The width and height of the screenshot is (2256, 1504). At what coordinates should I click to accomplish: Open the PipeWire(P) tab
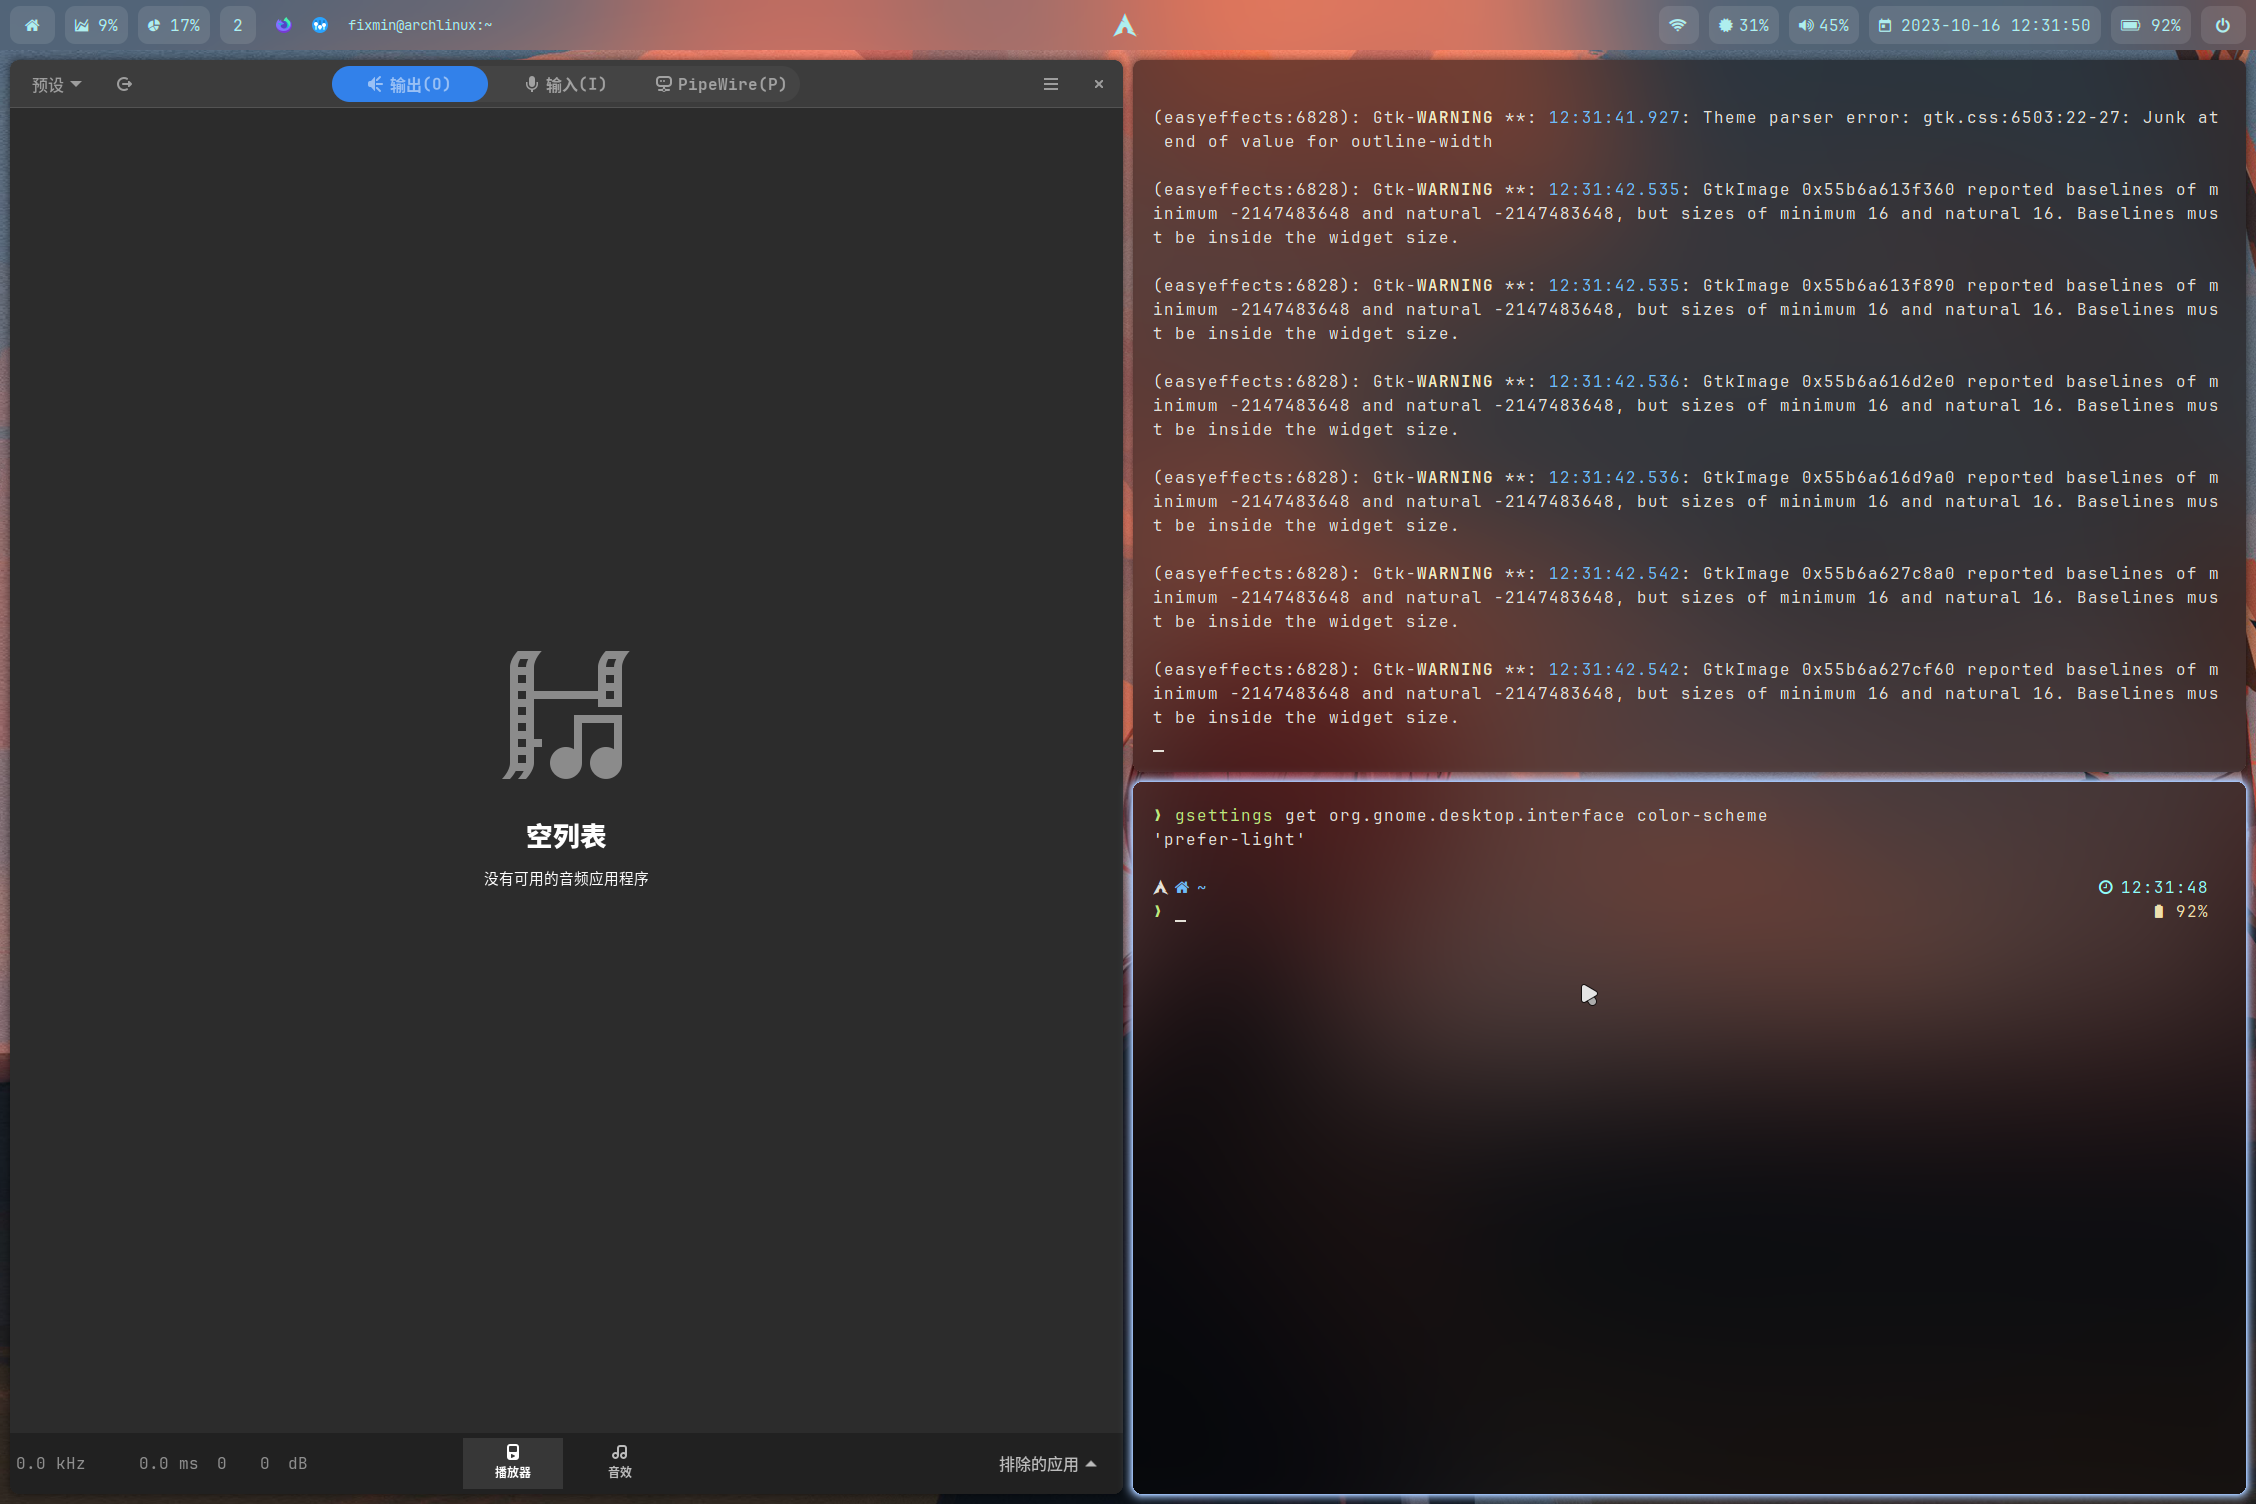tap(721, 84)
